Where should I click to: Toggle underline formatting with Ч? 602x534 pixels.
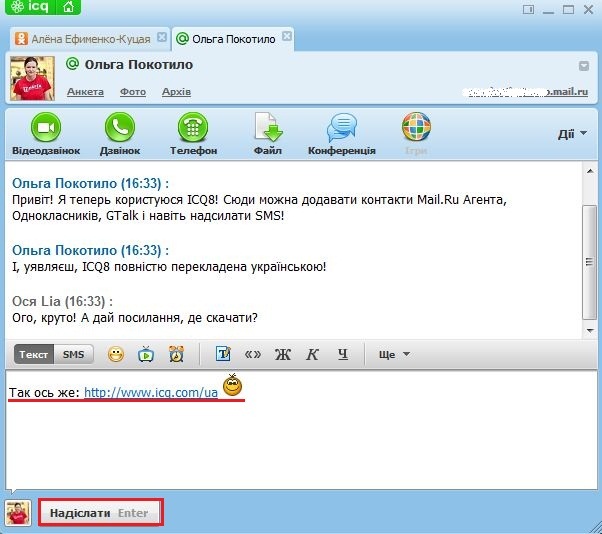(342, 354)
